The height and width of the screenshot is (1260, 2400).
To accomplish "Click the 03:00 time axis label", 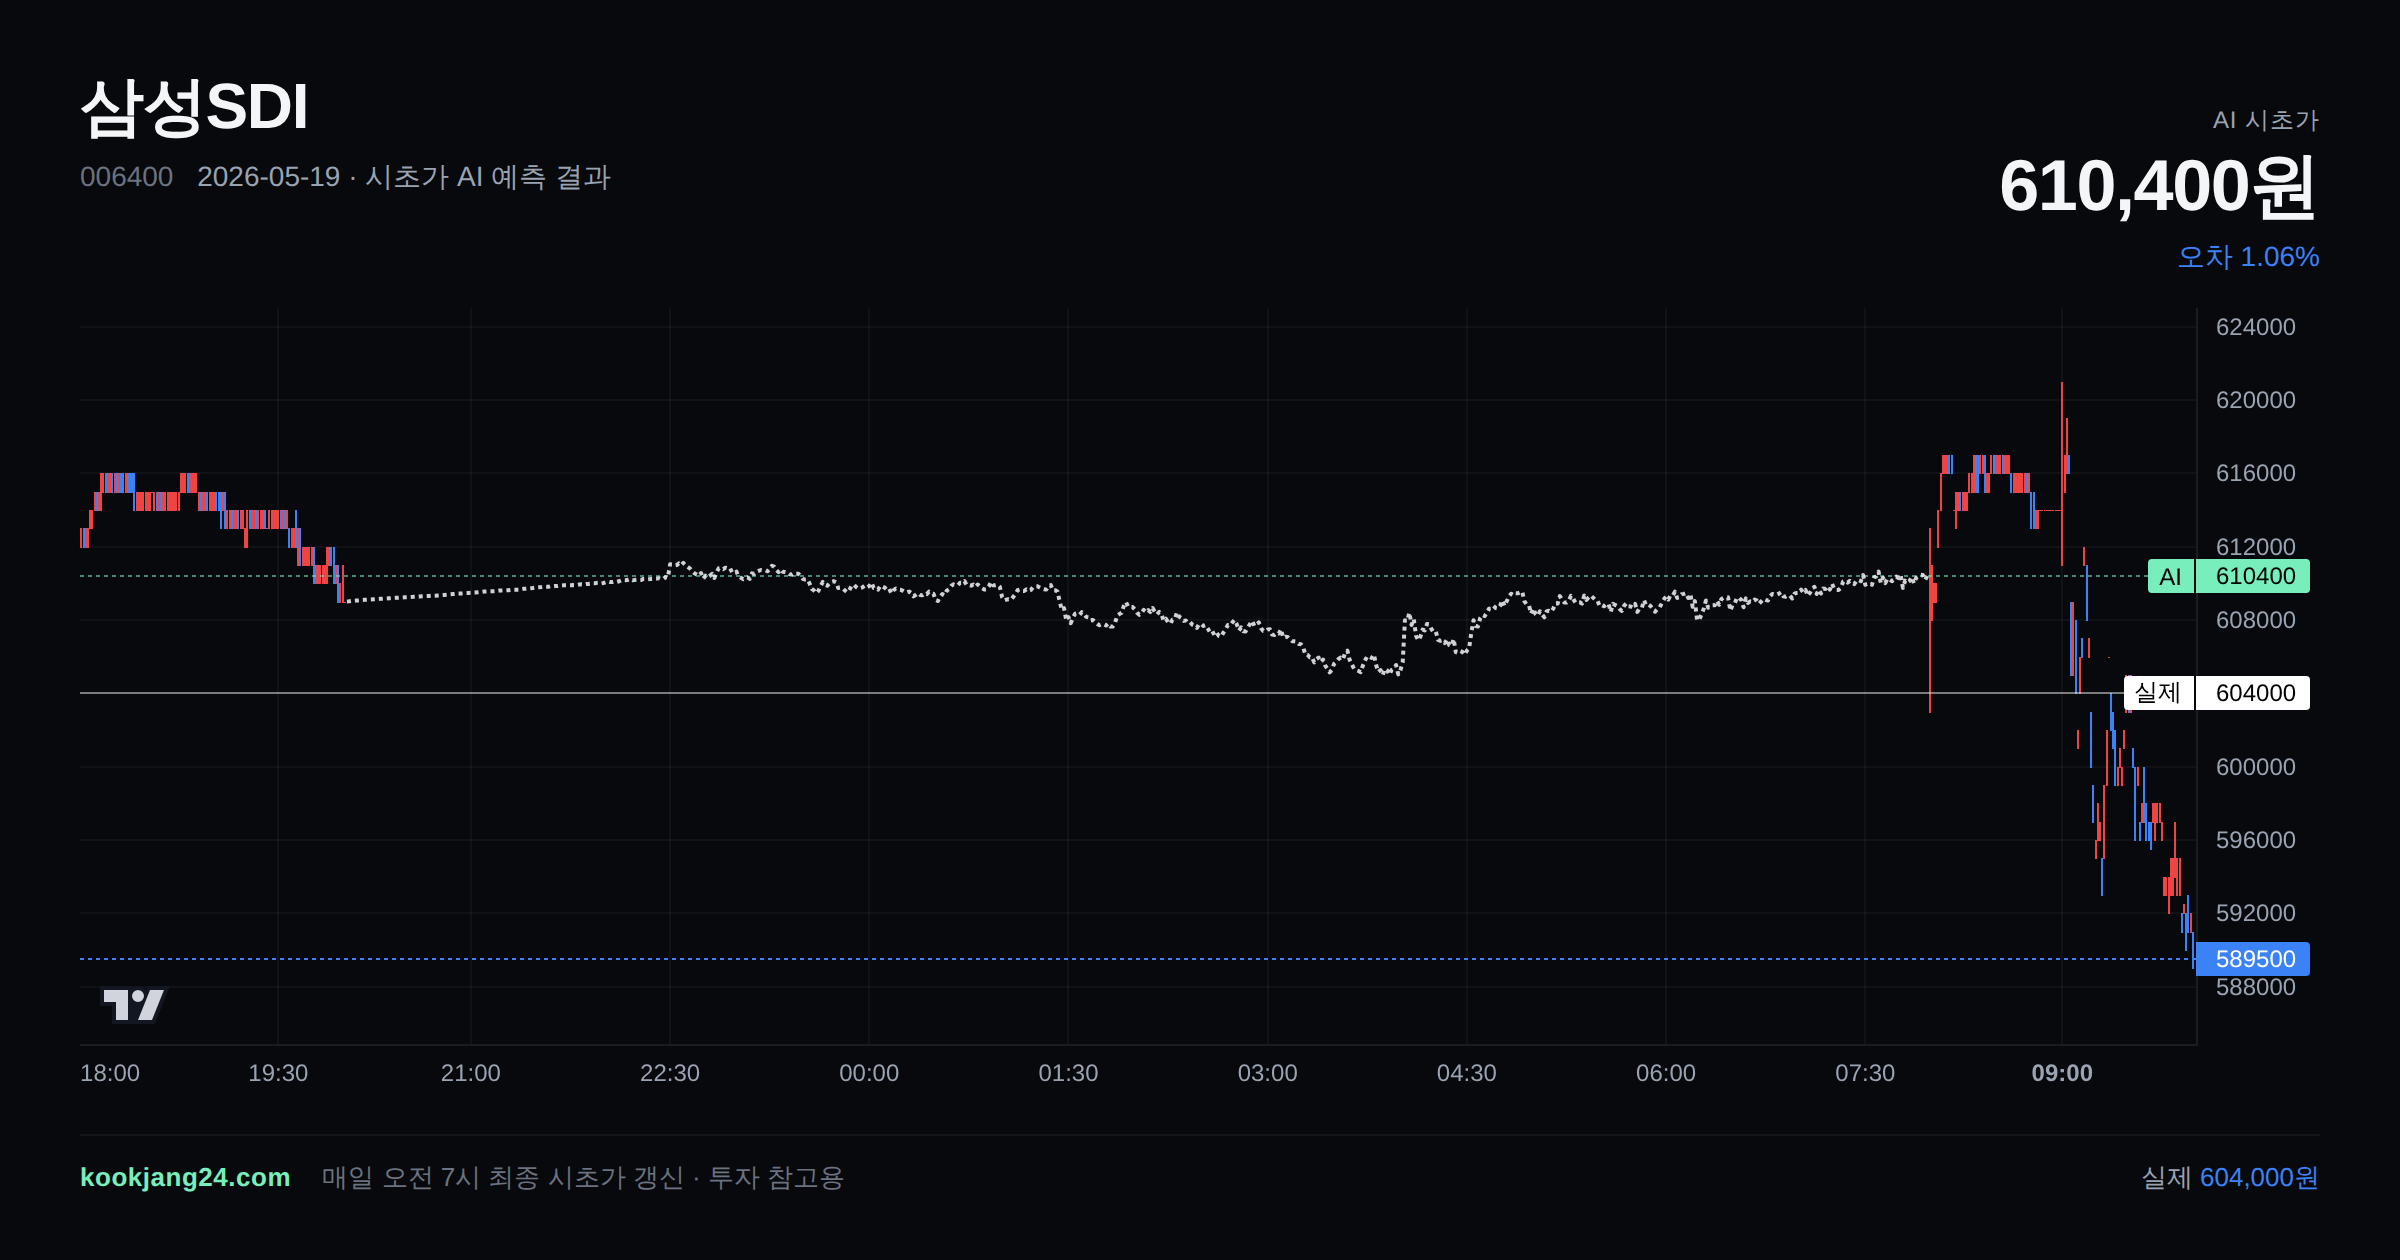I will (x=1268, y=1073).
